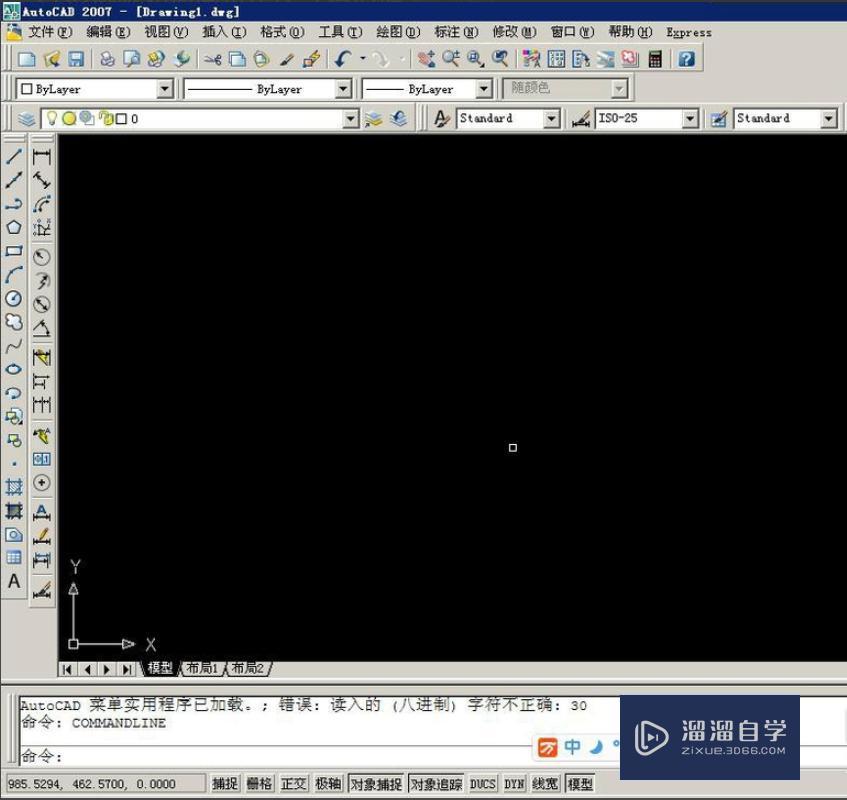Open the disabled 随颜色 plot style dropdown

(620, 89)
